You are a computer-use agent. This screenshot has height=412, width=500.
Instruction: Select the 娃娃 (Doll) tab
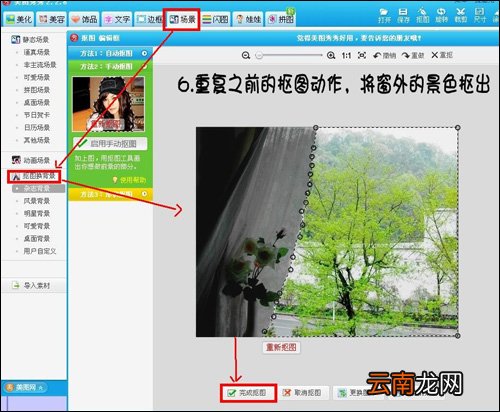[248, 19]
